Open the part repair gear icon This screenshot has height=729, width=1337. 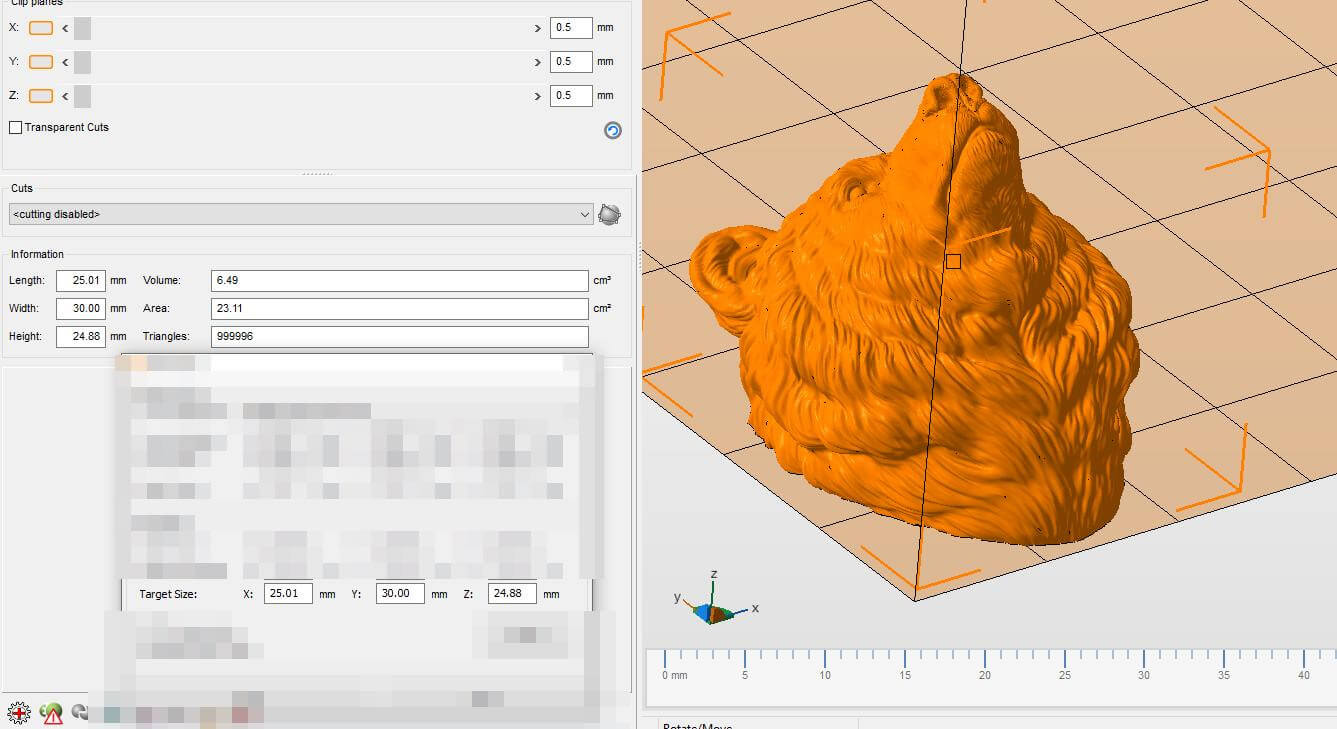(x=18, y=714)
